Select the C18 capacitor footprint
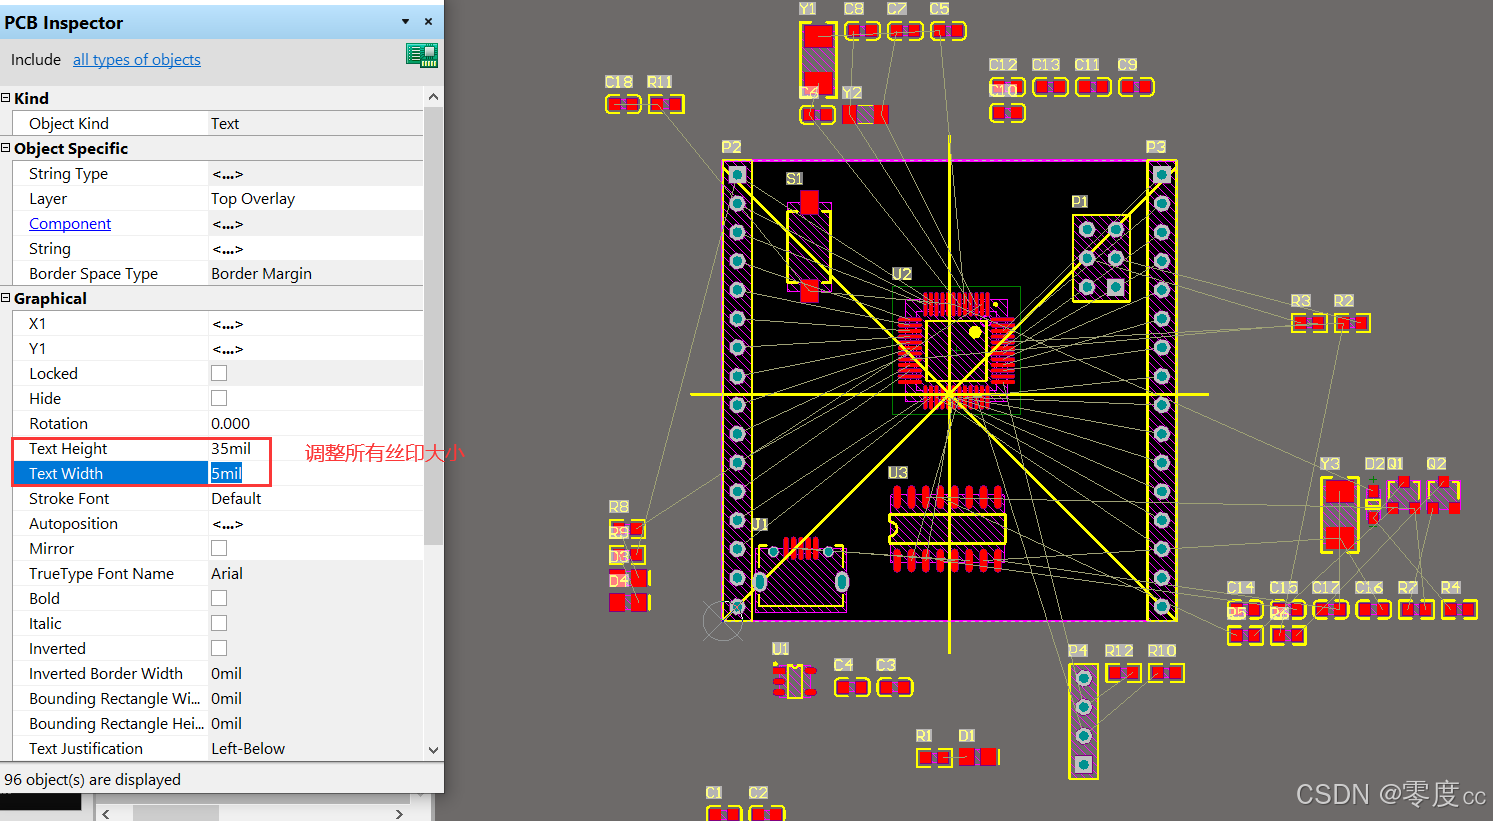The height and width of the screenshot is (821, 1493). pos(623,104)
